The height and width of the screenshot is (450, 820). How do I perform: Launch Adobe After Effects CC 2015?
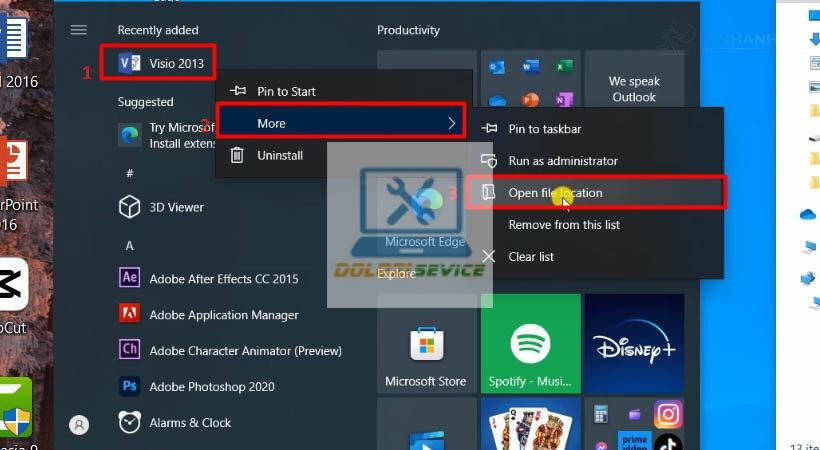coord(222,278)
